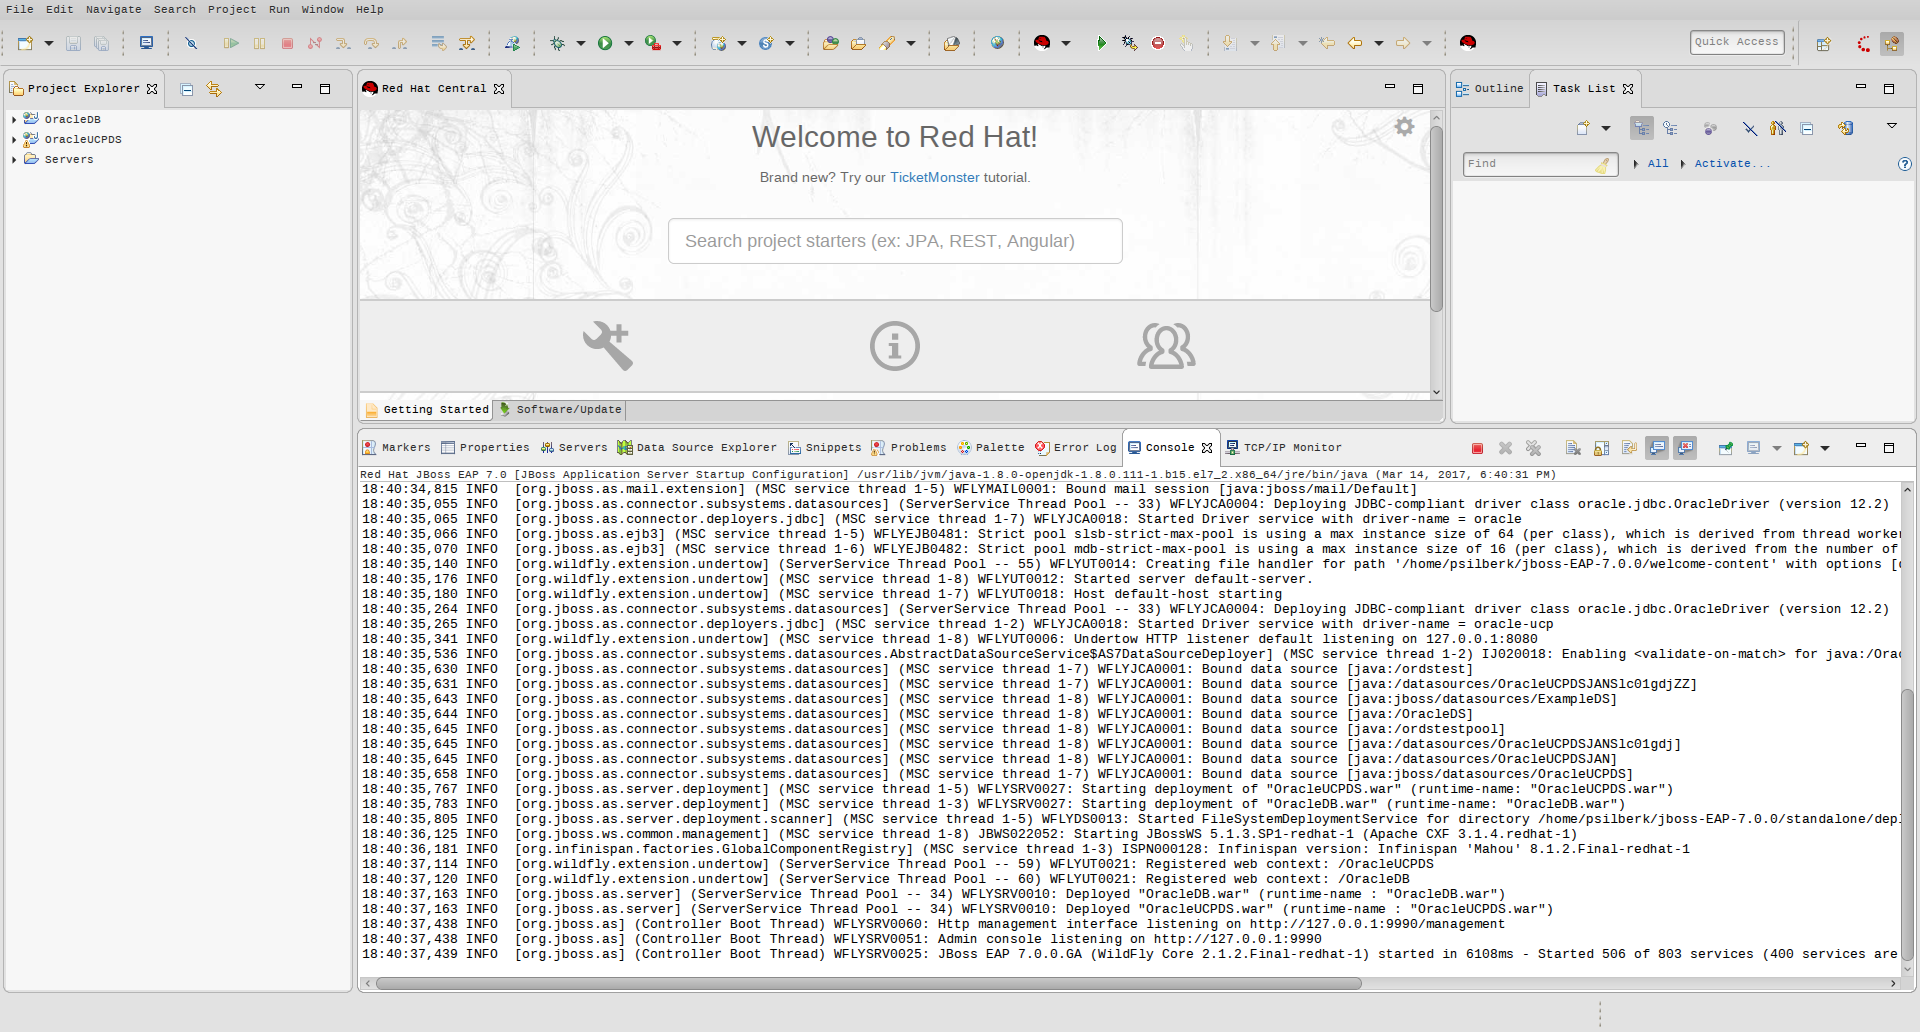Switch to the Outline tab
The height and width of the screenshot is (1032, 1920).
pos(1490,89)
